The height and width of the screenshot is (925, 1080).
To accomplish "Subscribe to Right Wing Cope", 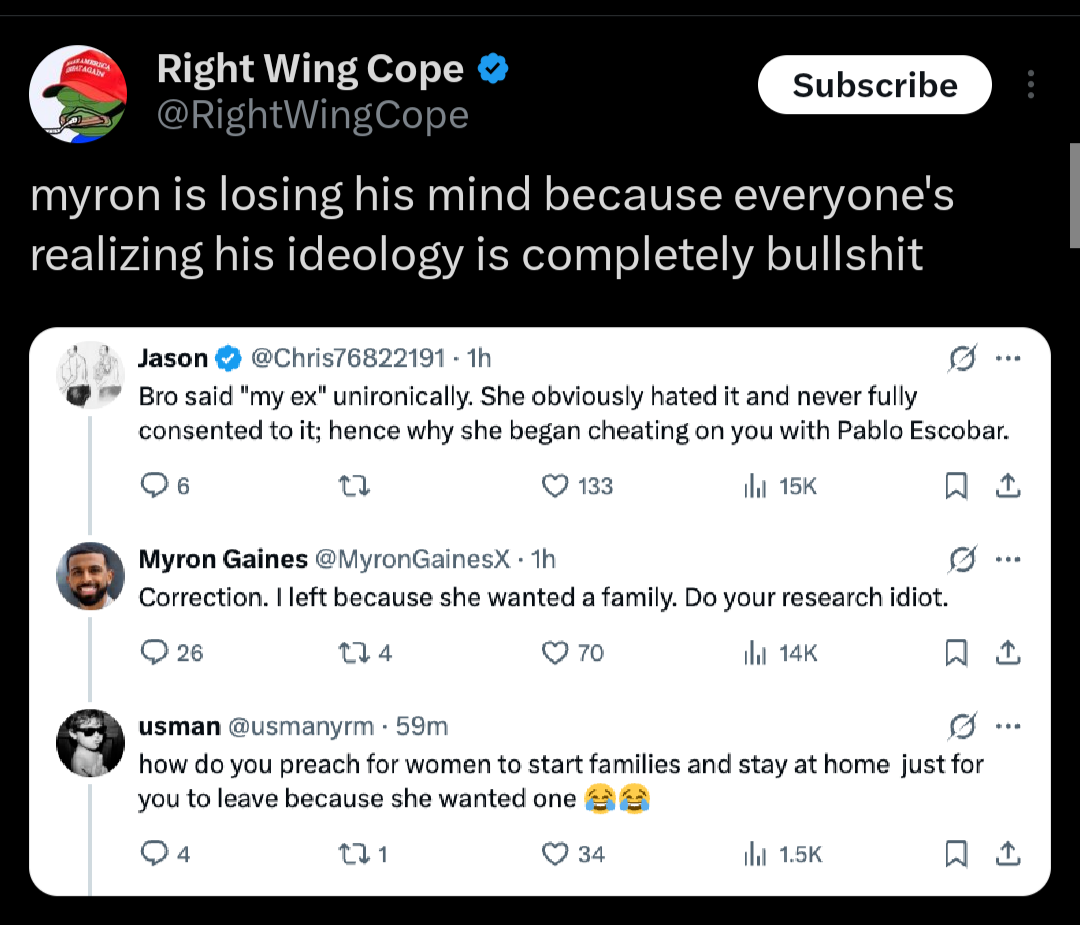I will 875,85.
